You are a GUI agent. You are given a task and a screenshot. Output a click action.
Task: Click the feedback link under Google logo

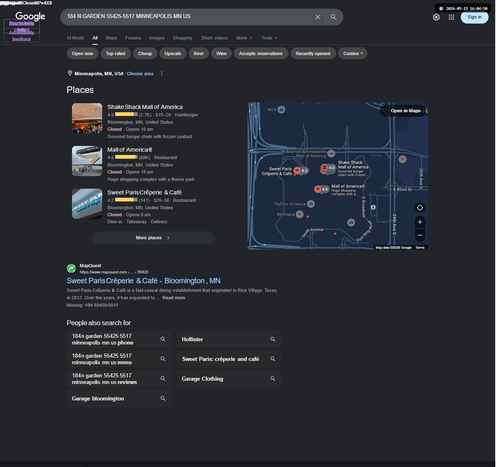coord(21,39)
